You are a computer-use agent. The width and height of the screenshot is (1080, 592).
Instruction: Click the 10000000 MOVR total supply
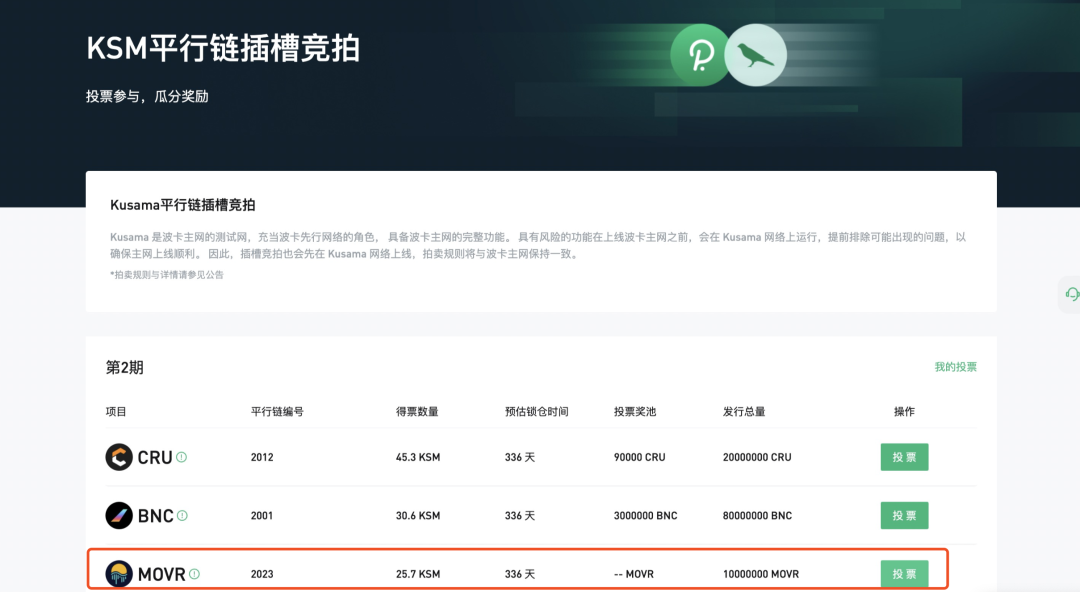click(760, 573)
